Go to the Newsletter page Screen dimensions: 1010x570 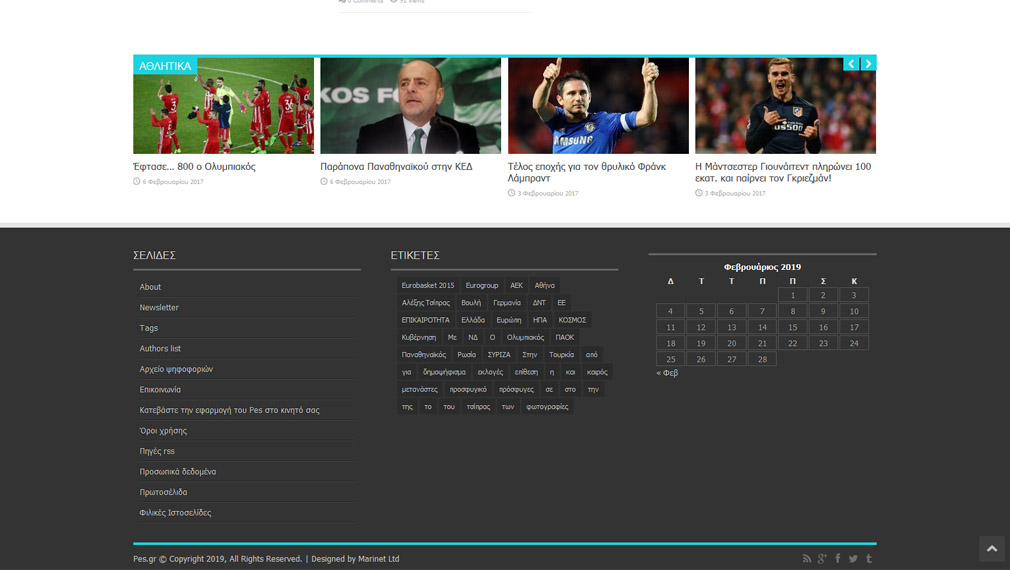click(x=159, y=307)
